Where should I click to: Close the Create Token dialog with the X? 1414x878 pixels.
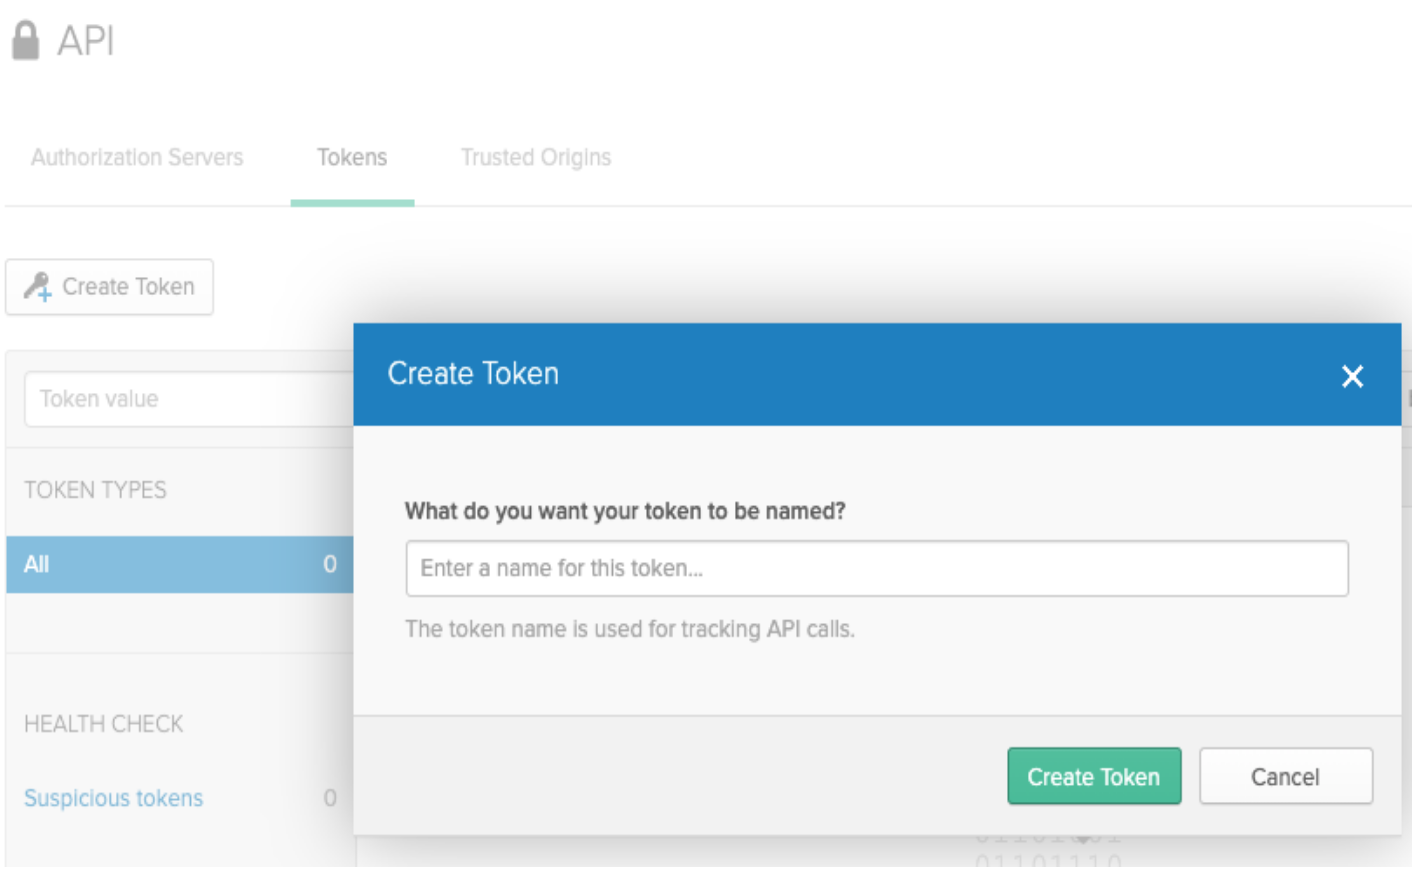point(1352,376)
